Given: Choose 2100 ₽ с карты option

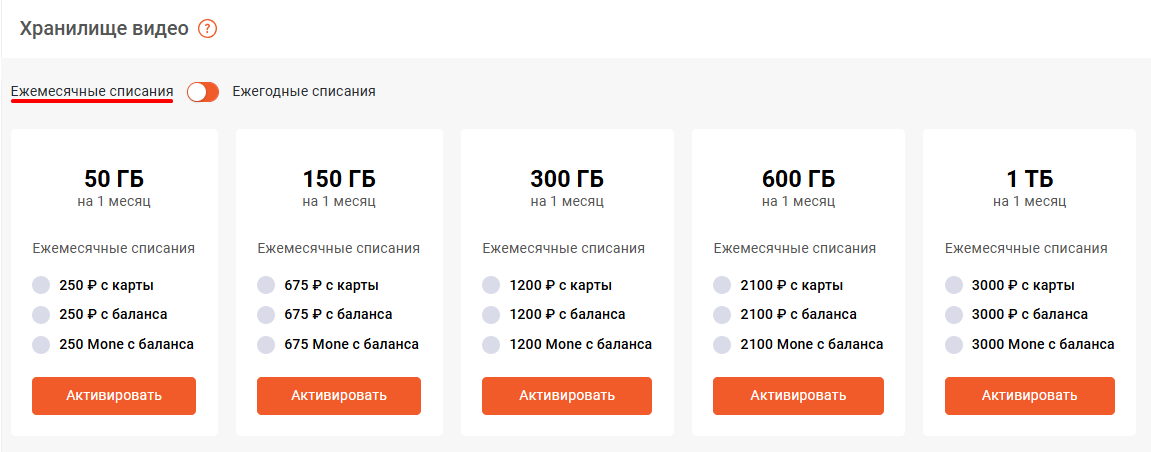Looking at the screenshot, I should (722, 285).
